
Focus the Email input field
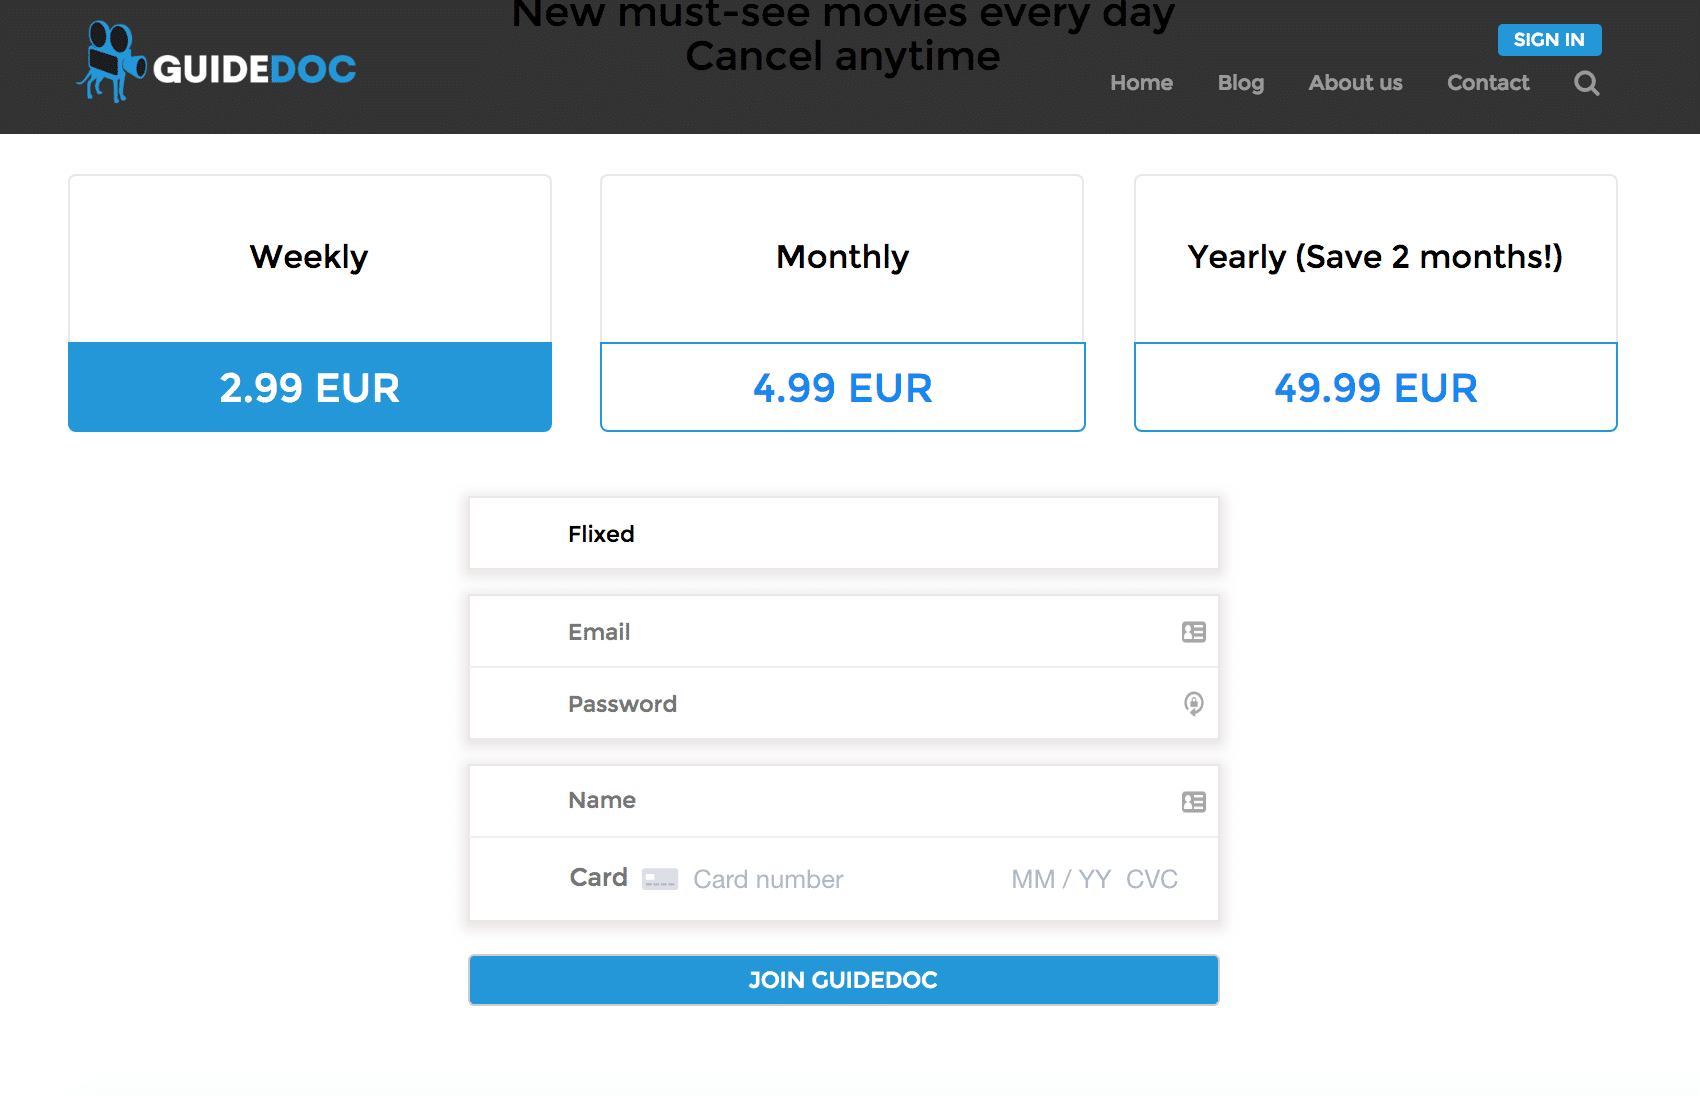coord(844,632)
